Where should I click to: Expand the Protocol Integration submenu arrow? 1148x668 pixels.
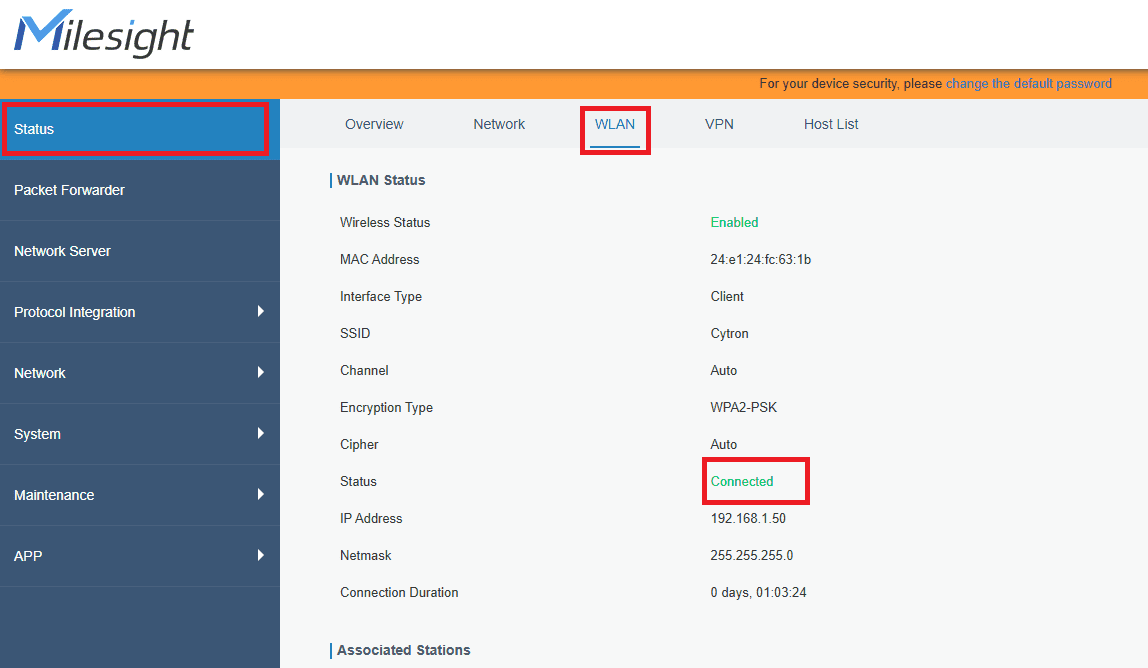[x=262, y=312]
